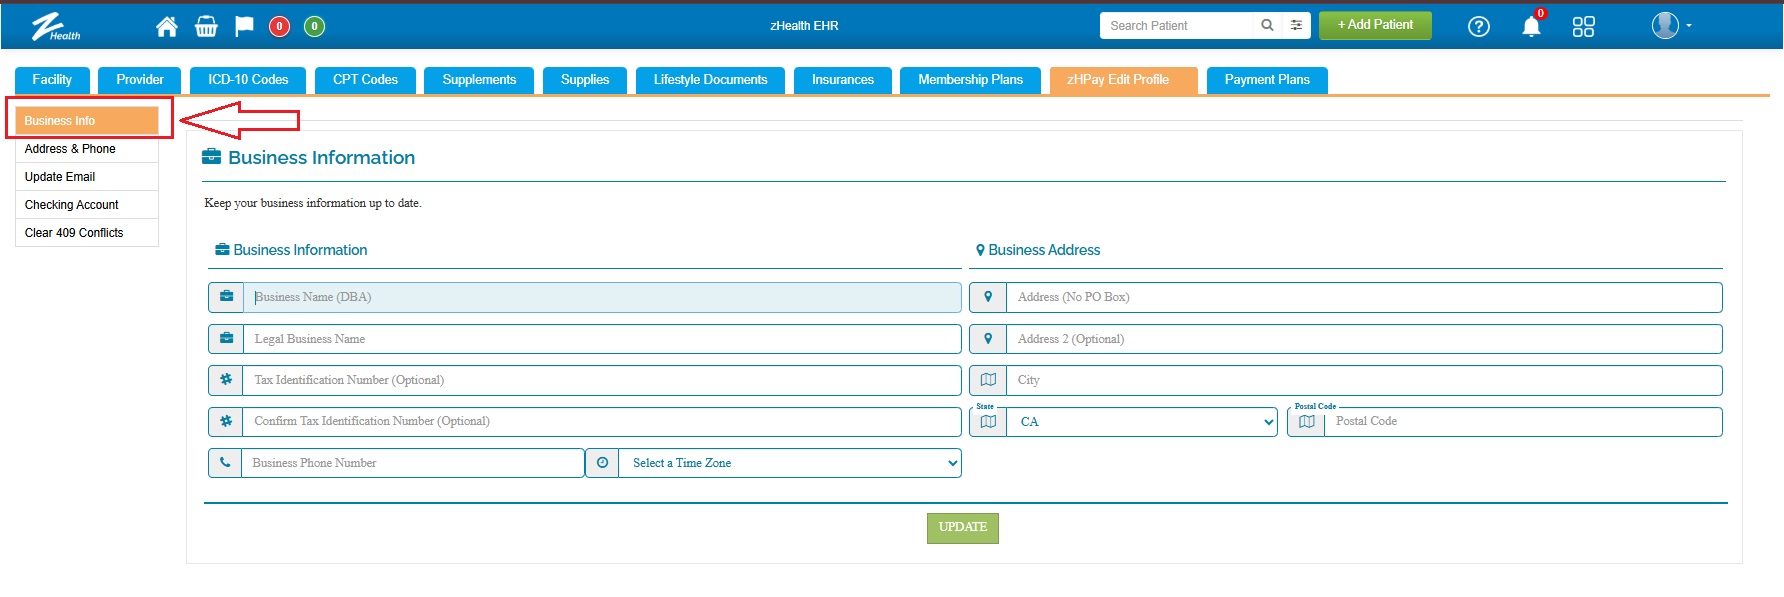Click the red counter badge in header
The width and height of the screenshot is (1784, 597).
280,27
